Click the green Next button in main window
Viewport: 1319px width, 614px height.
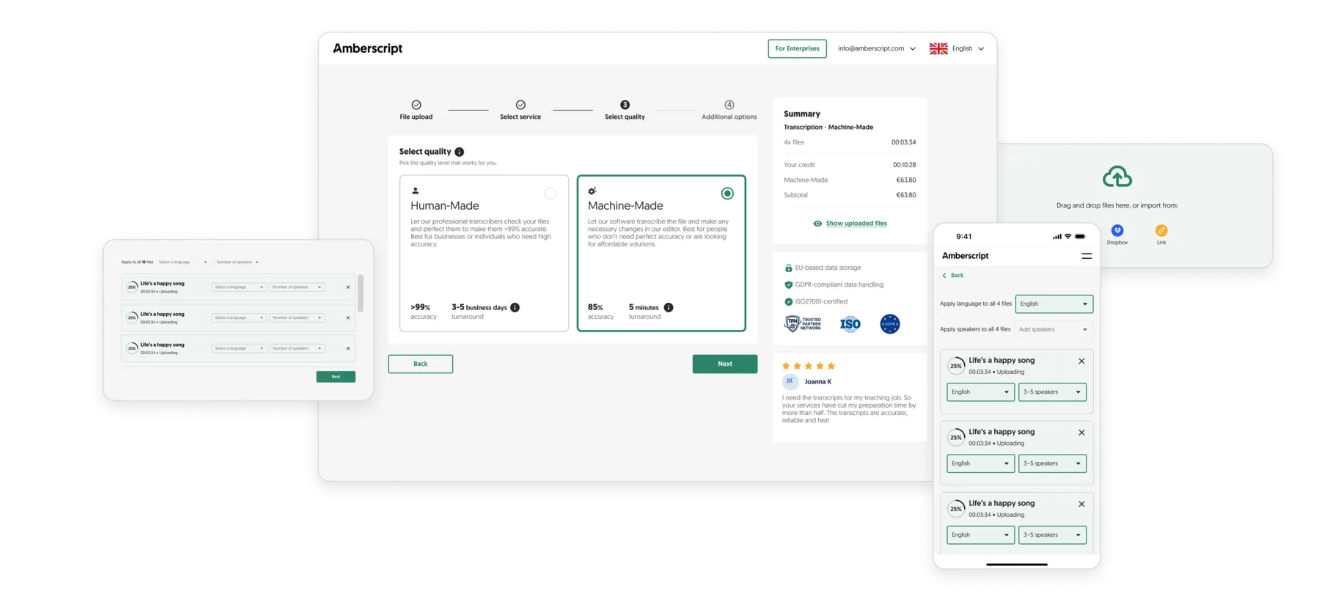tap(725, 364)
